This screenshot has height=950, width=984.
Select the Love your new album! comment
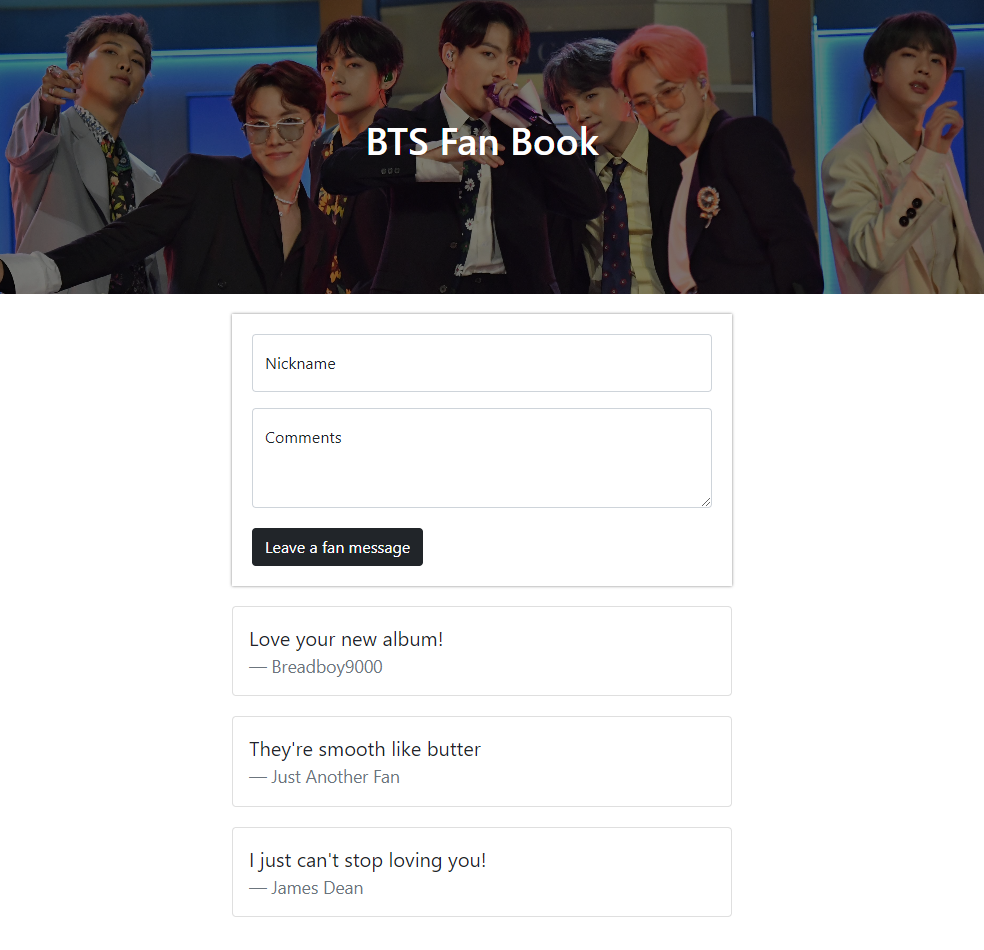[x=346, y=639]
